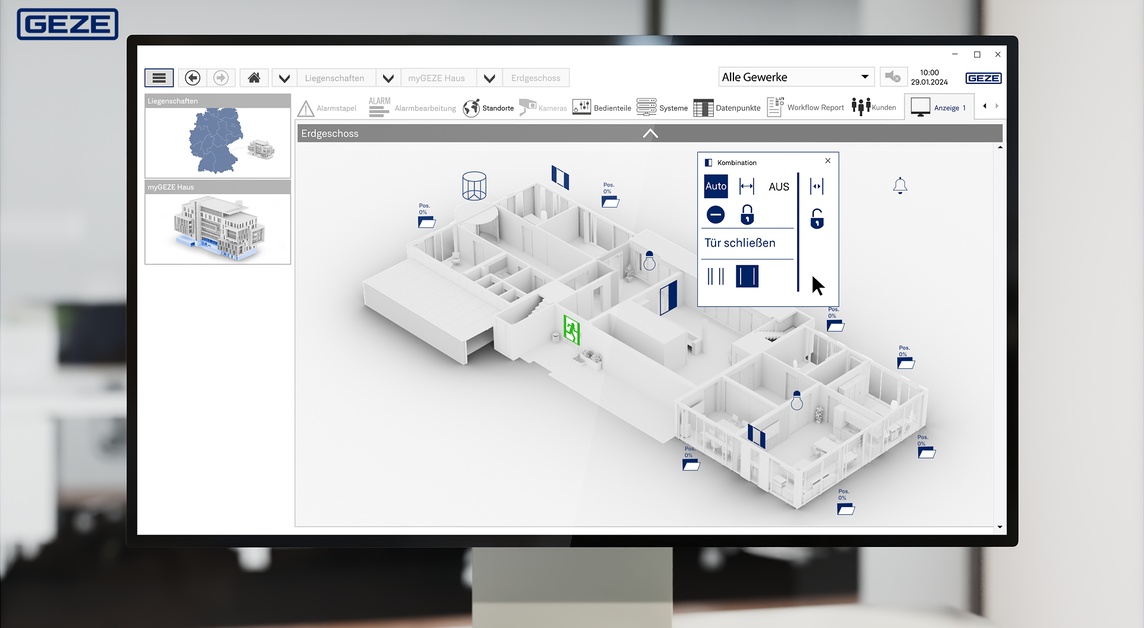This screenshot has height=628, width=1144.
Task: Switch to the Standorte tab
Action: 488,108
